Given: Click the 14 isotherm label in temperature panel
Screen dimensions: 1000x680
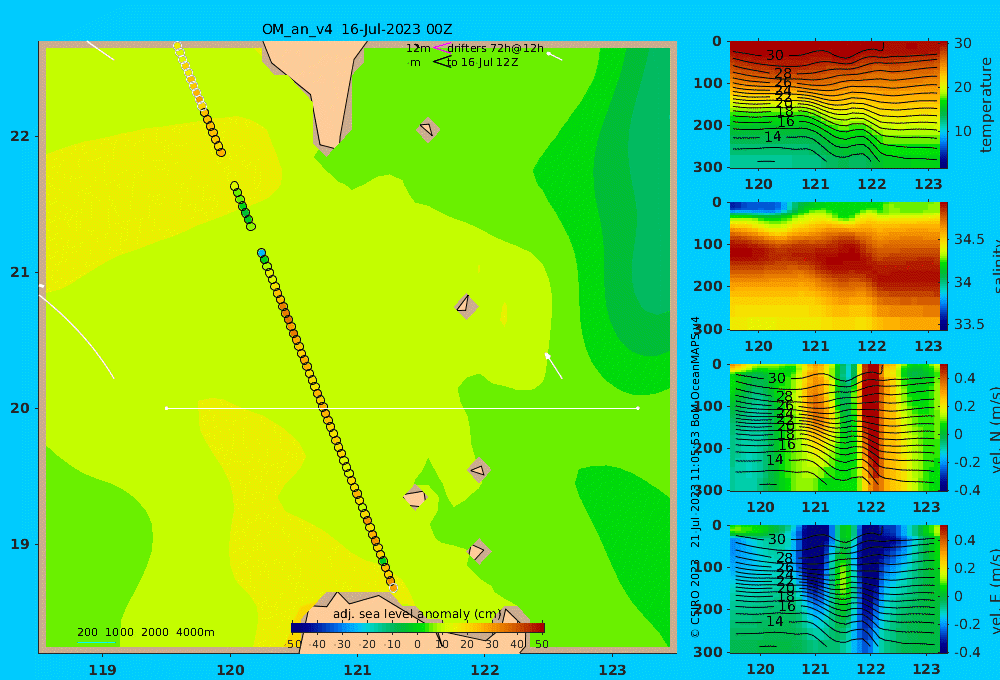Looking at the screenshot, I should click(772, 137).
